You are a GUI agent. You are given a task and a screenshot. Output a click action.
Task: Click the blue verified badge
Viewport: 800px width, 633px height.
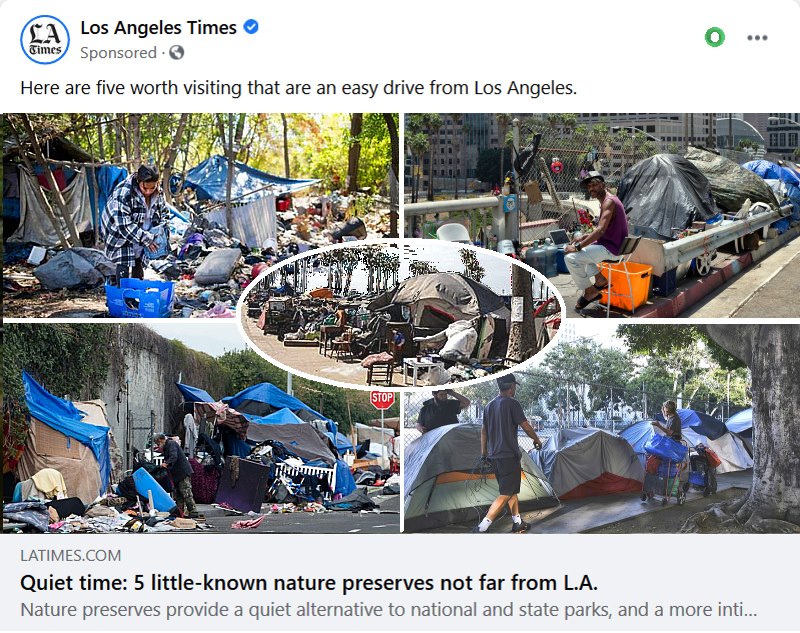point(251,27)
